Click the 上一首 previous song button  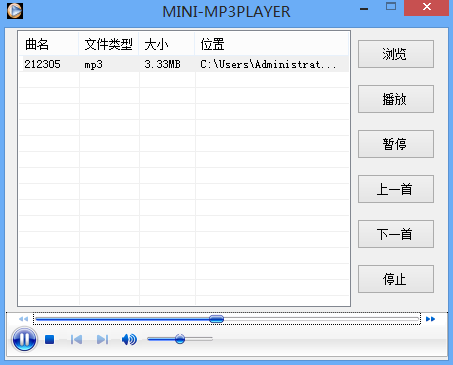[x=396, y=189]
